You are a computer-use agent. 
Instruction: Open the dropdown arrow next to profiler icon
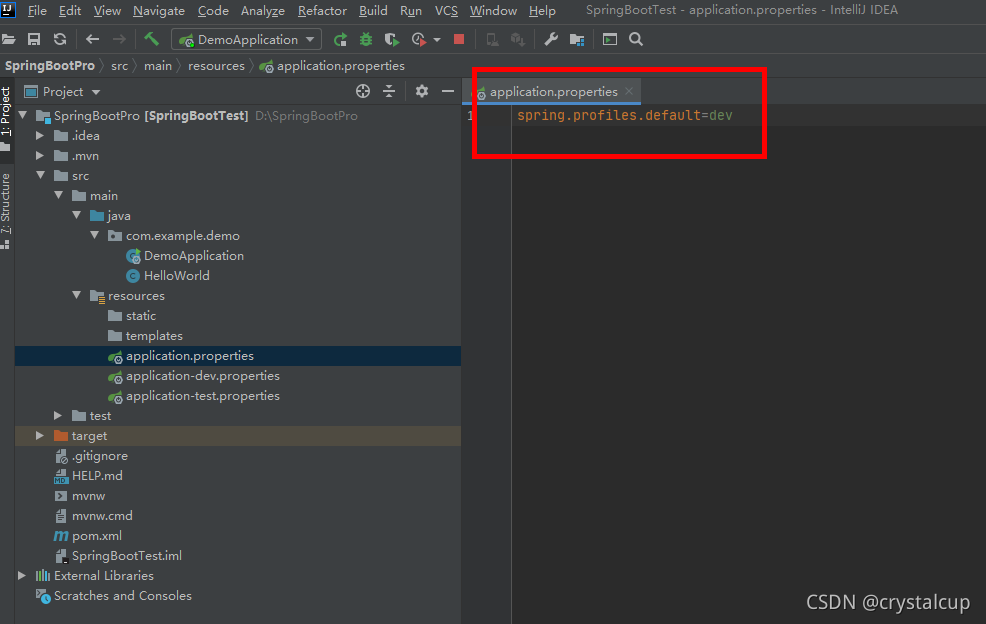[437, 40]
